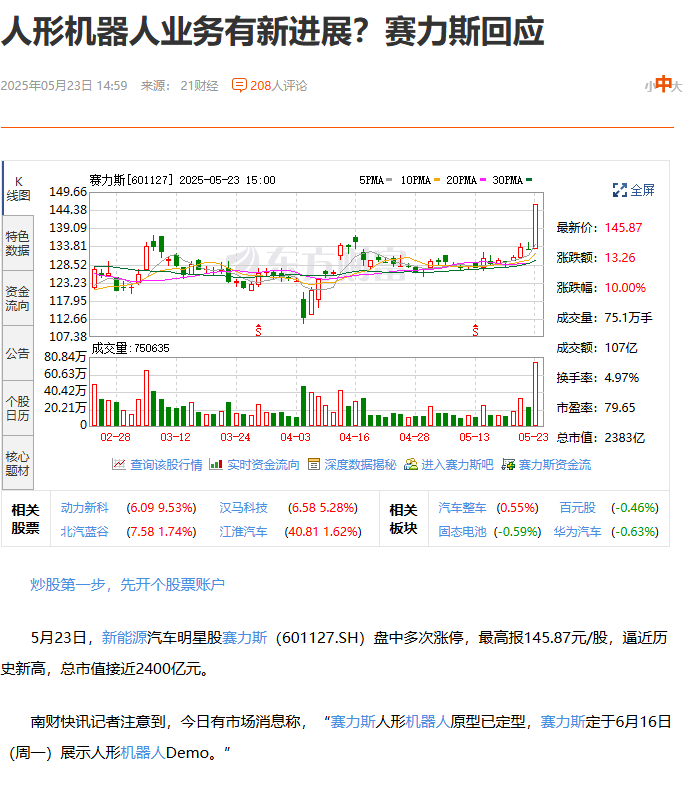Switch to the 资金流向 tab
Screen dimensions: 691x787
18,299
